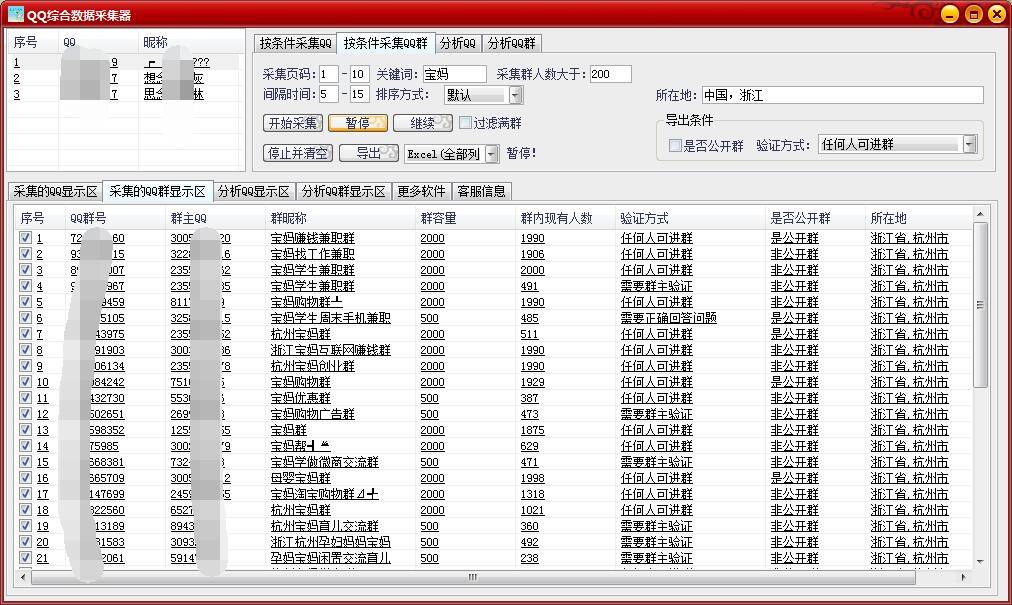1012x605 pixels.
Task: Click the 导出 button
Action: (x=369, y=153)
